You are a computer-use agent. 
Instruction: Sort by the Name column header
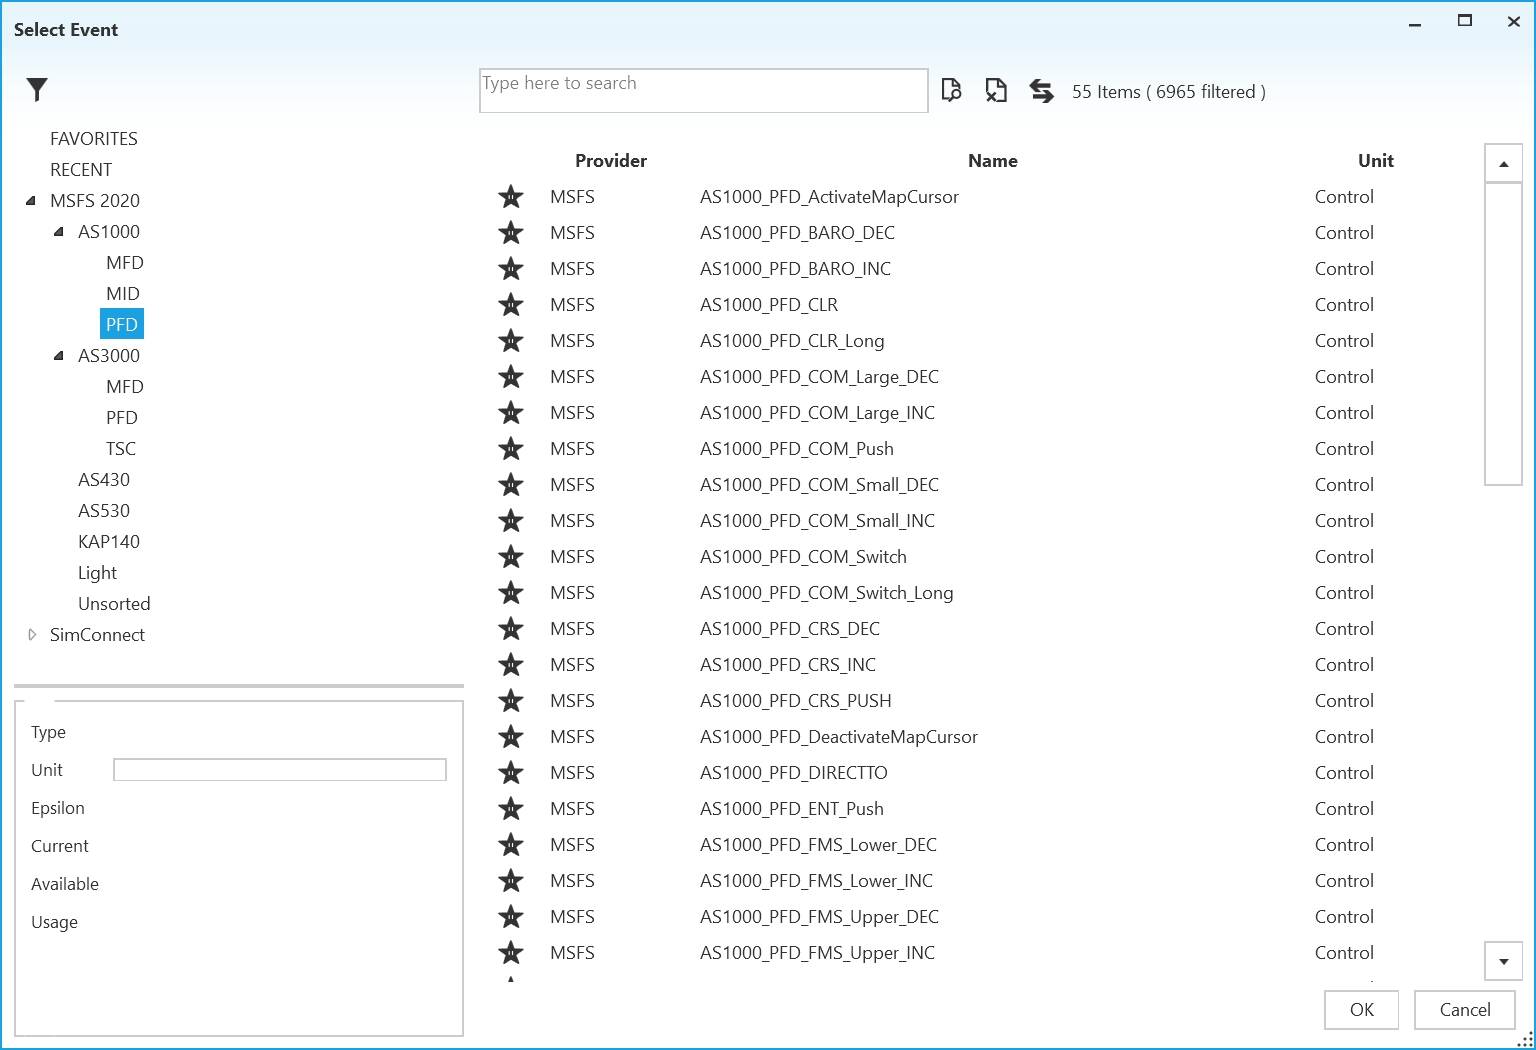coord(993,161)
